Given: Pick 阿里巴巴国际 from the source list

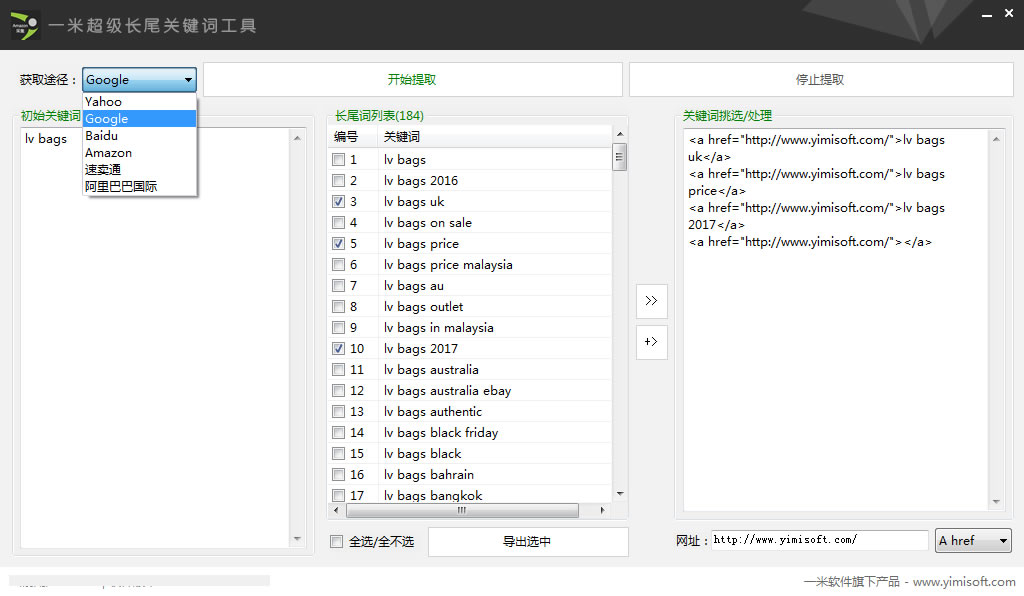Looking at the screenshot, I should (x=139, y=186).
